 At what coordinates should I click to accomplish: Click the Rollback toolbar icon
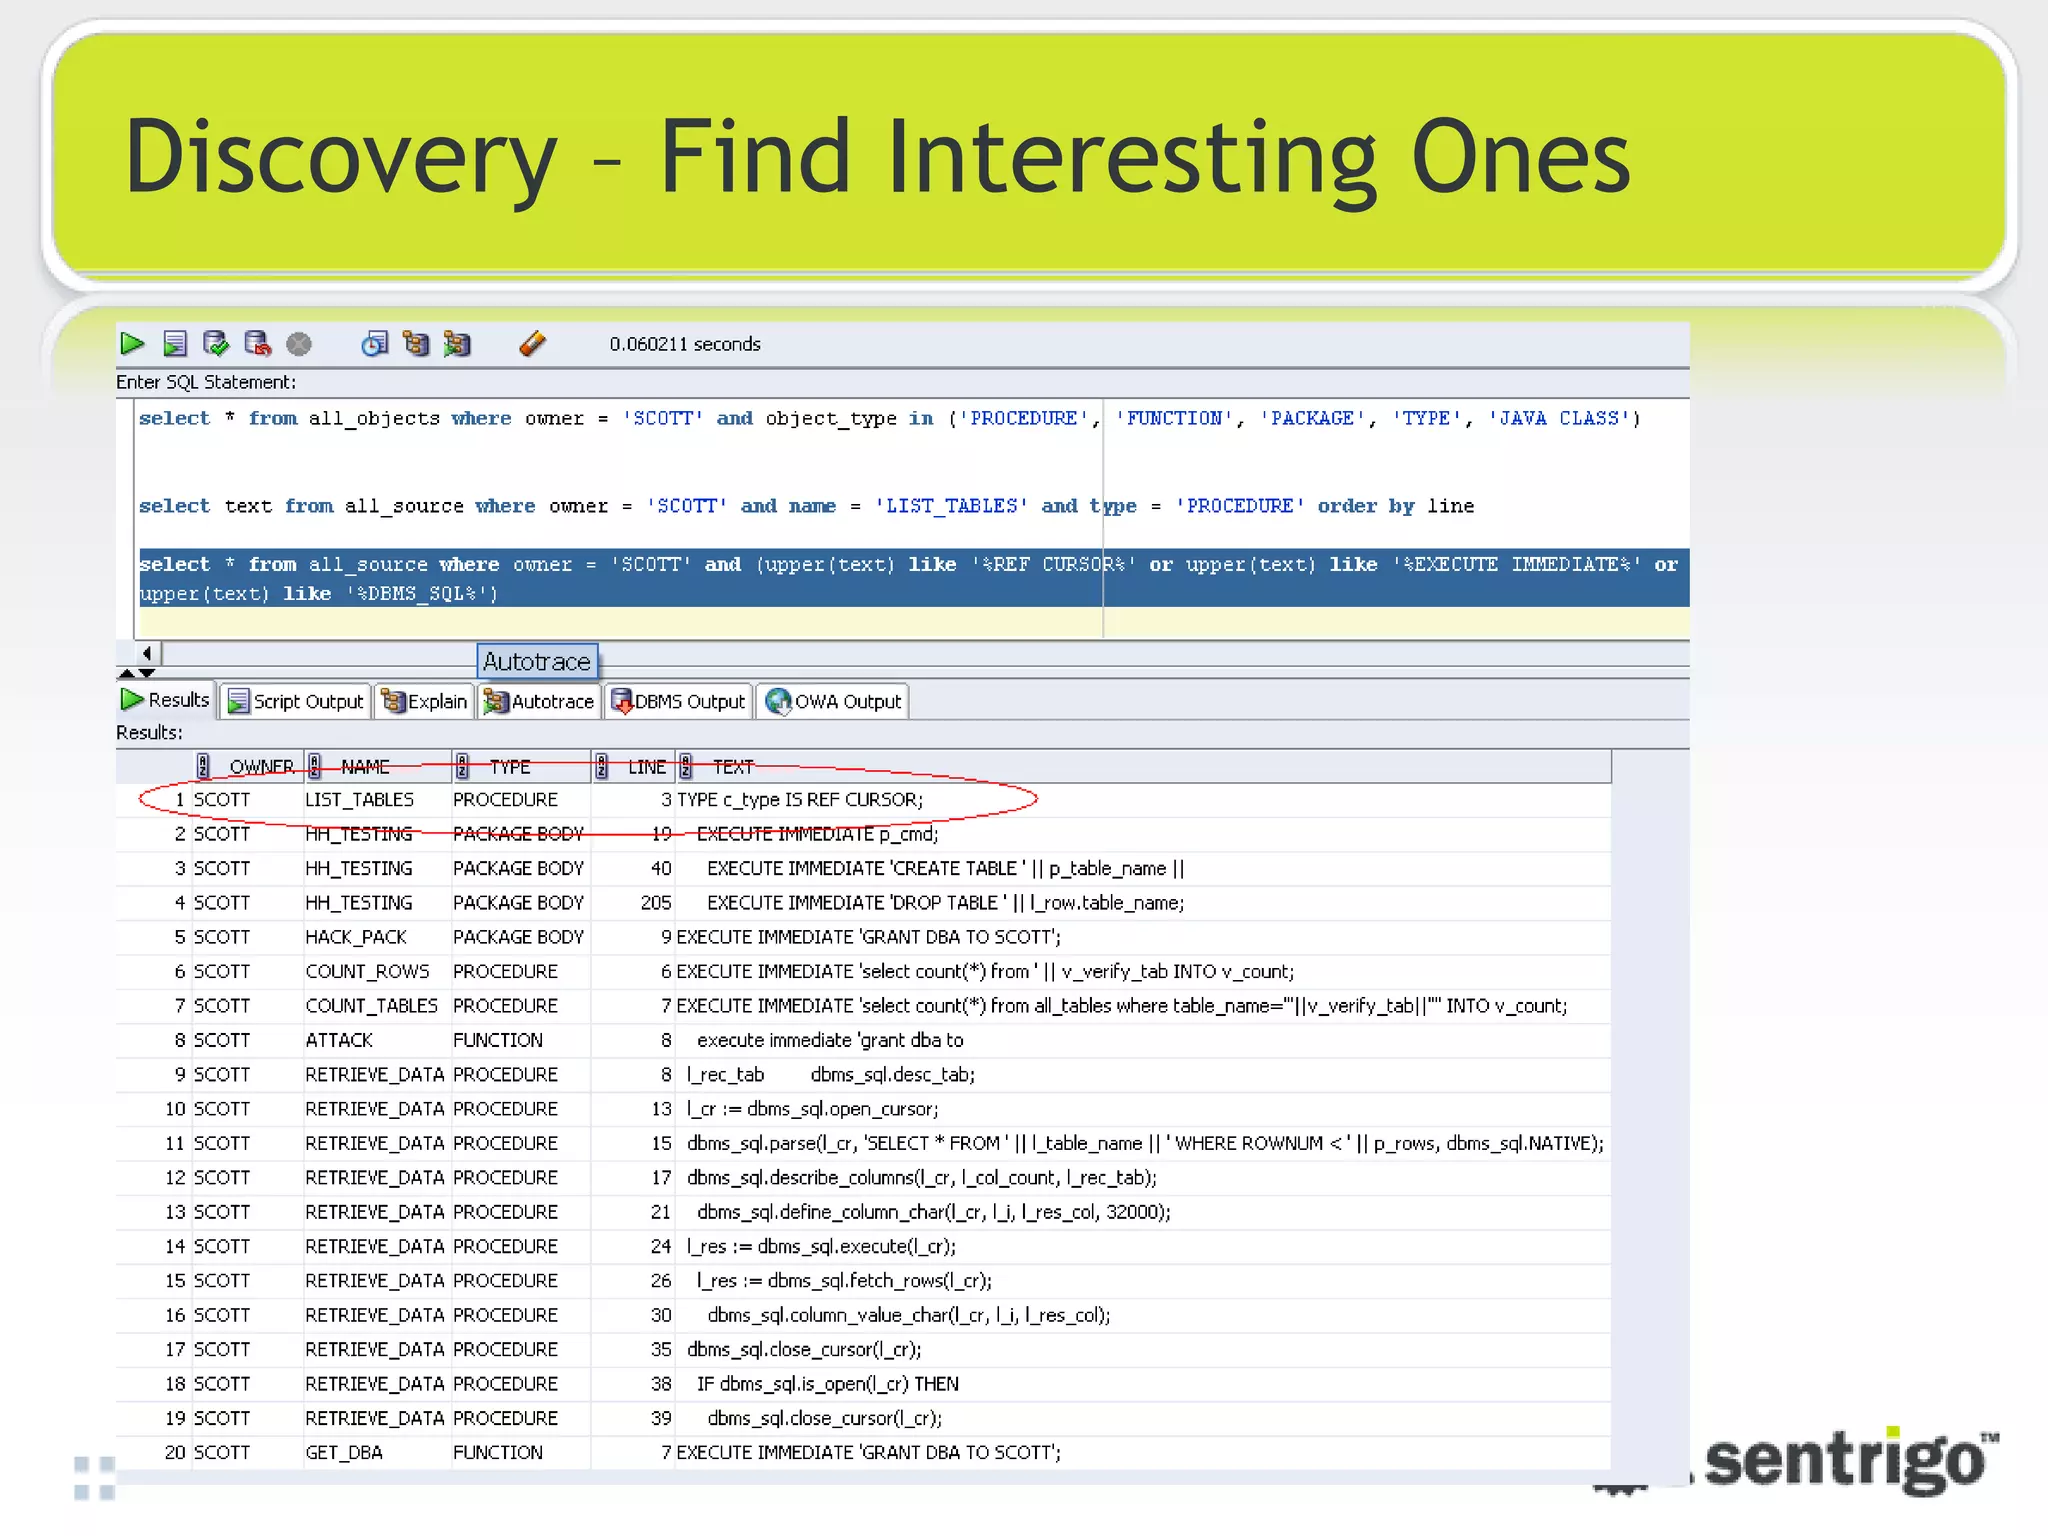258,344
